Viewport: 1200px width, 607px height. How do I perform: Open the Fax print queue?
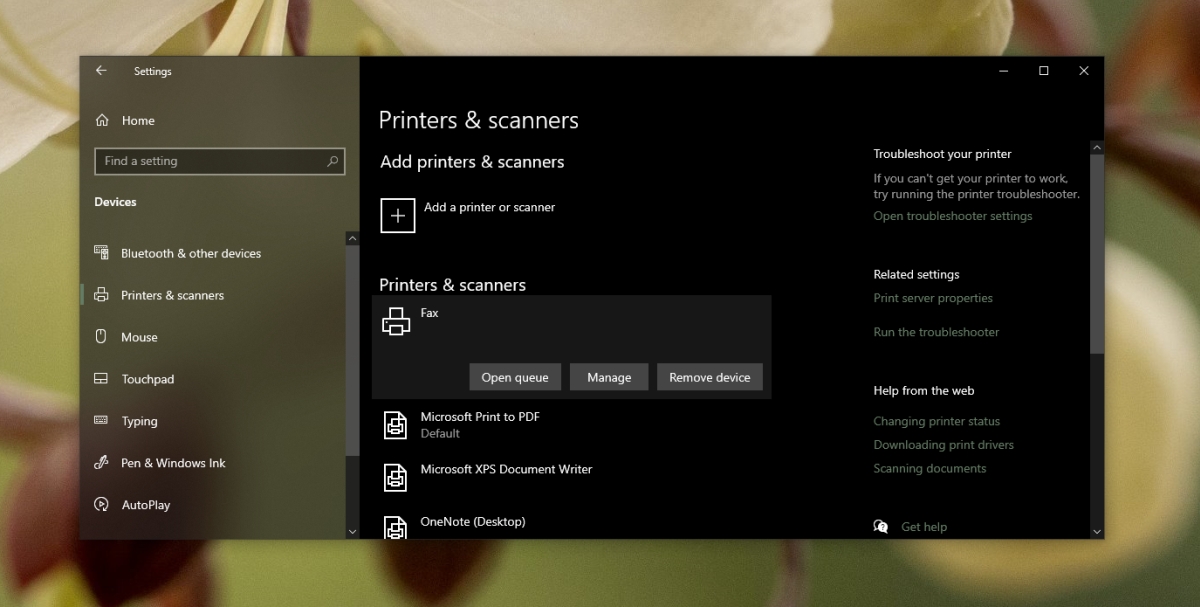coord(515,377)
